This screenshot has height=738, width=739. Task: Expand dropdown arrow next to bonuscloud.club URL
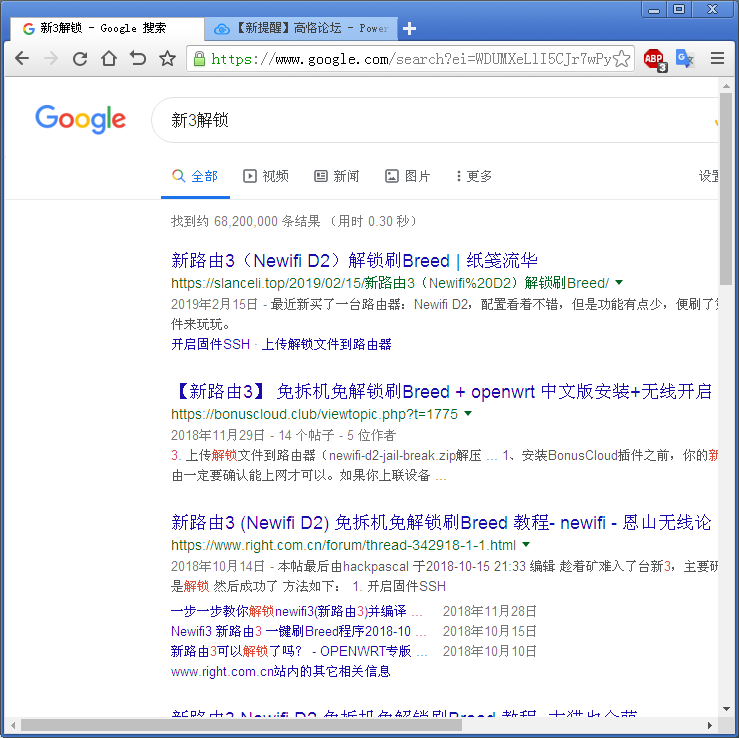[x=468, y=413]
